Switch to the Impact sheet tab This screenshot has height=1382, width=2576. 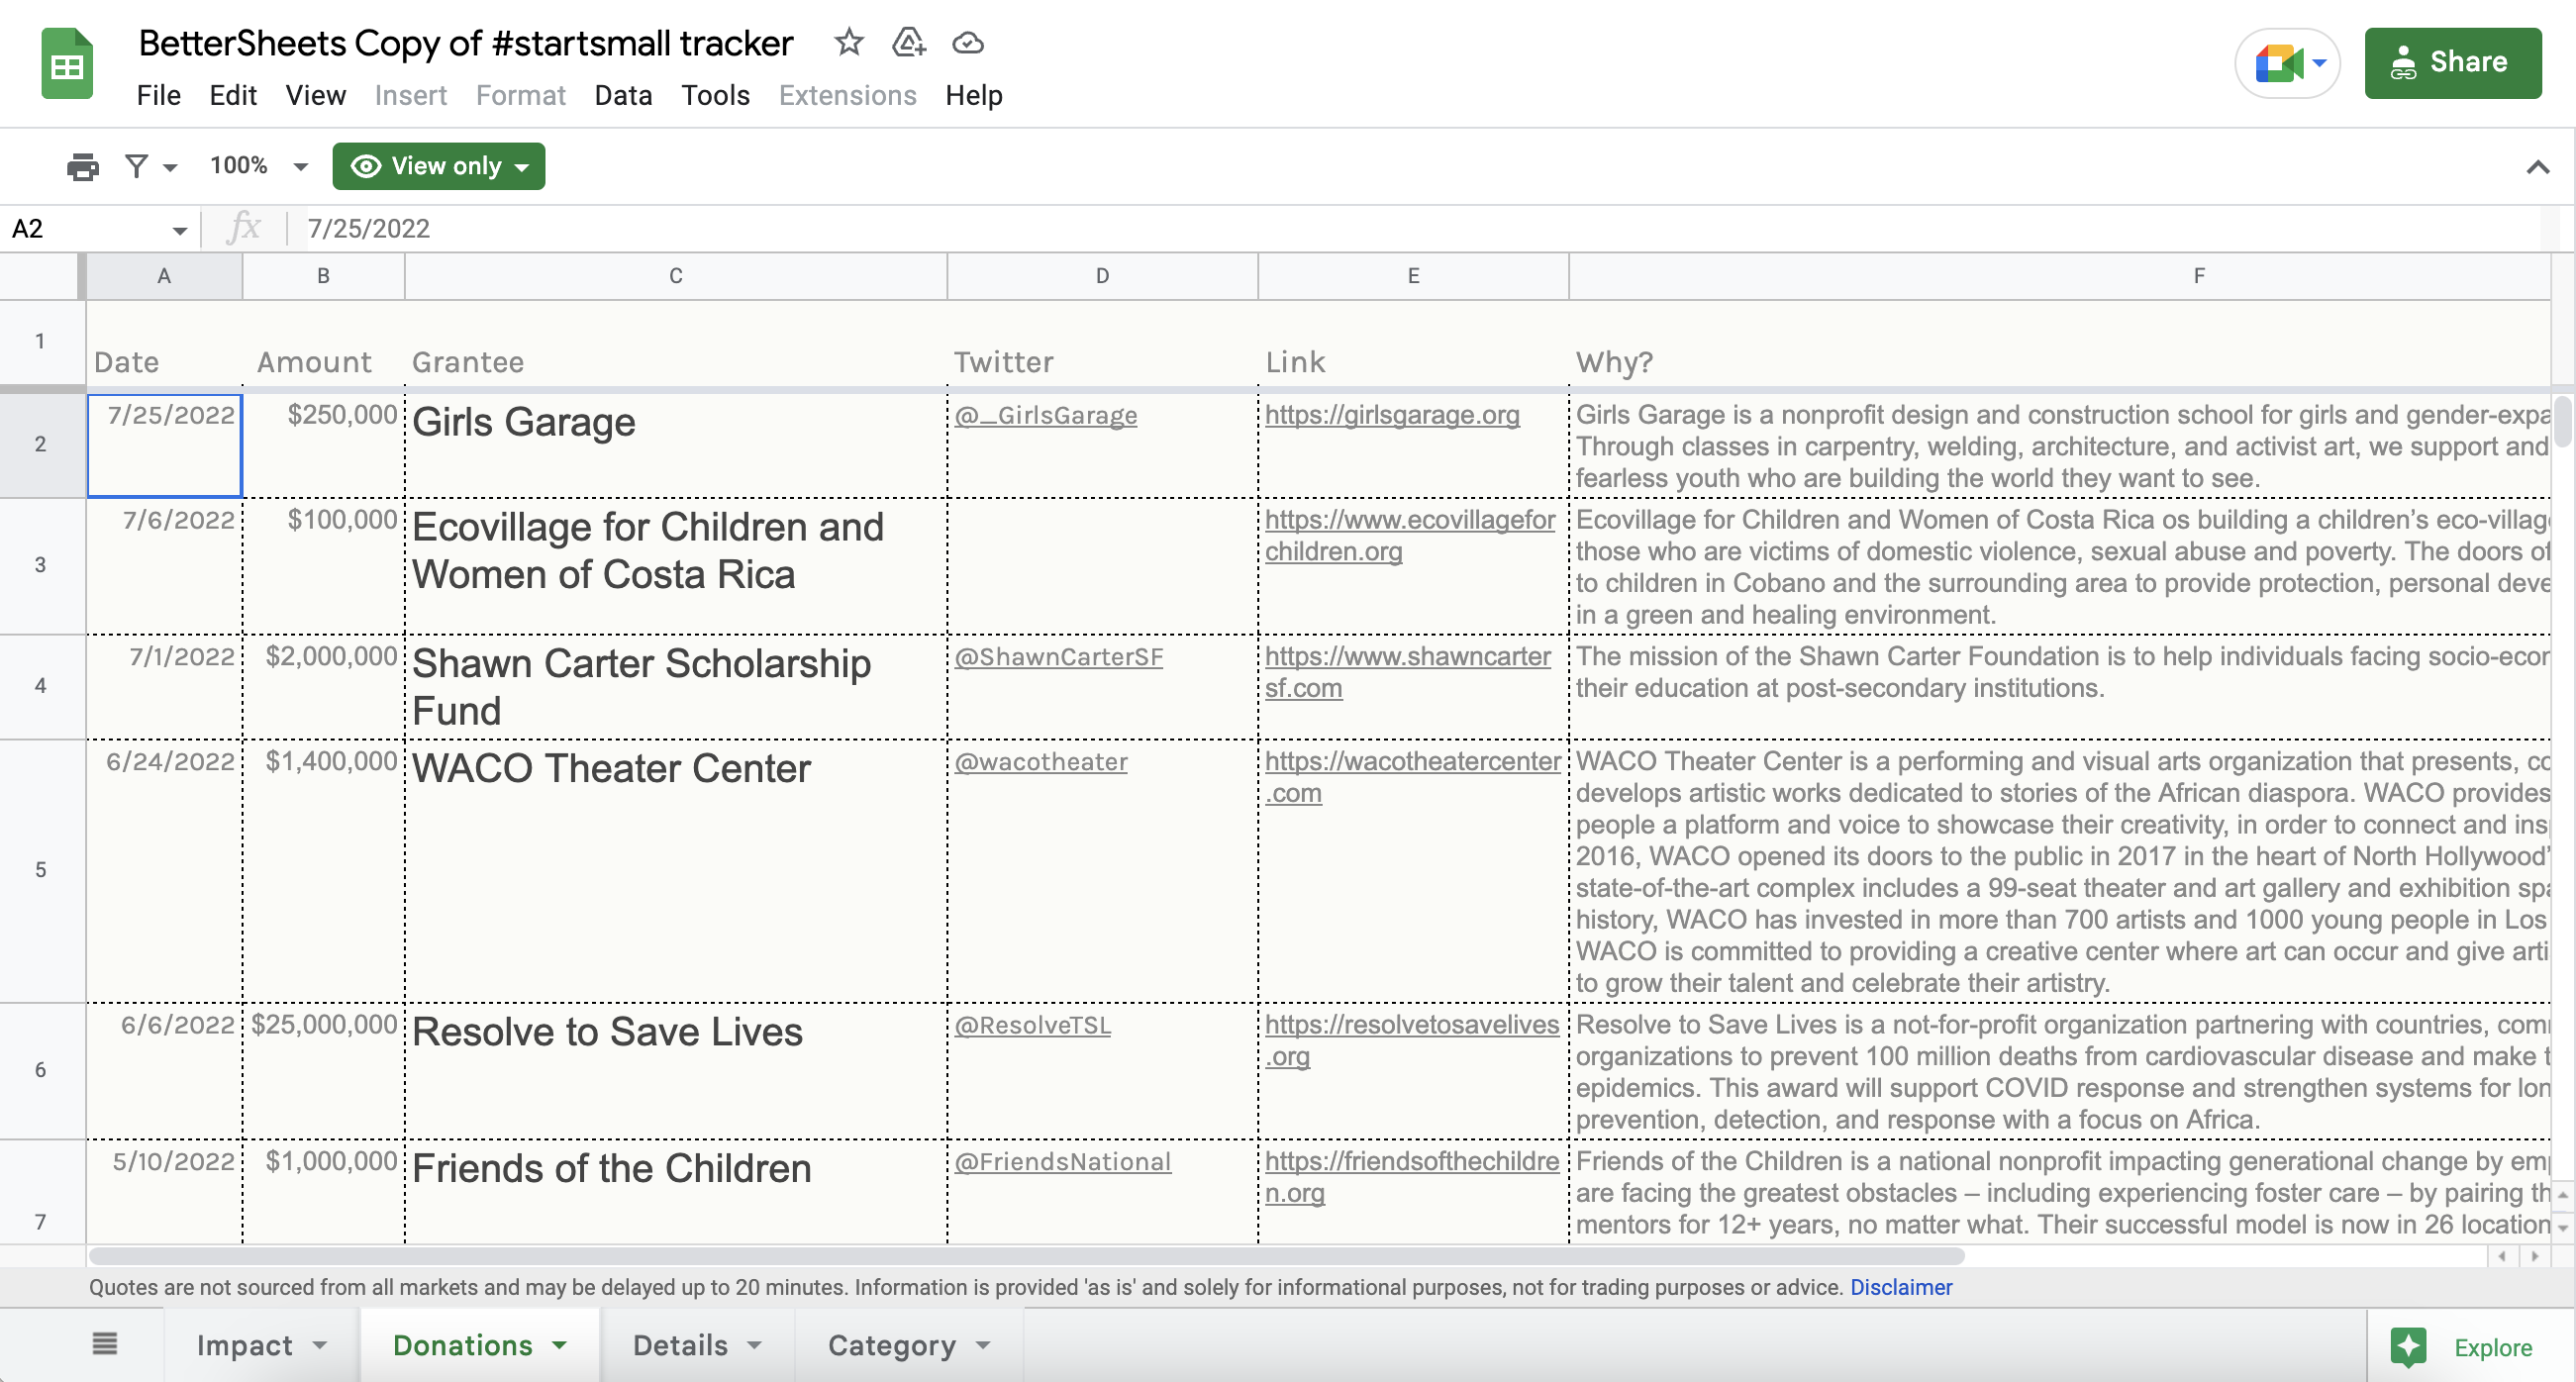(244, 1345)
